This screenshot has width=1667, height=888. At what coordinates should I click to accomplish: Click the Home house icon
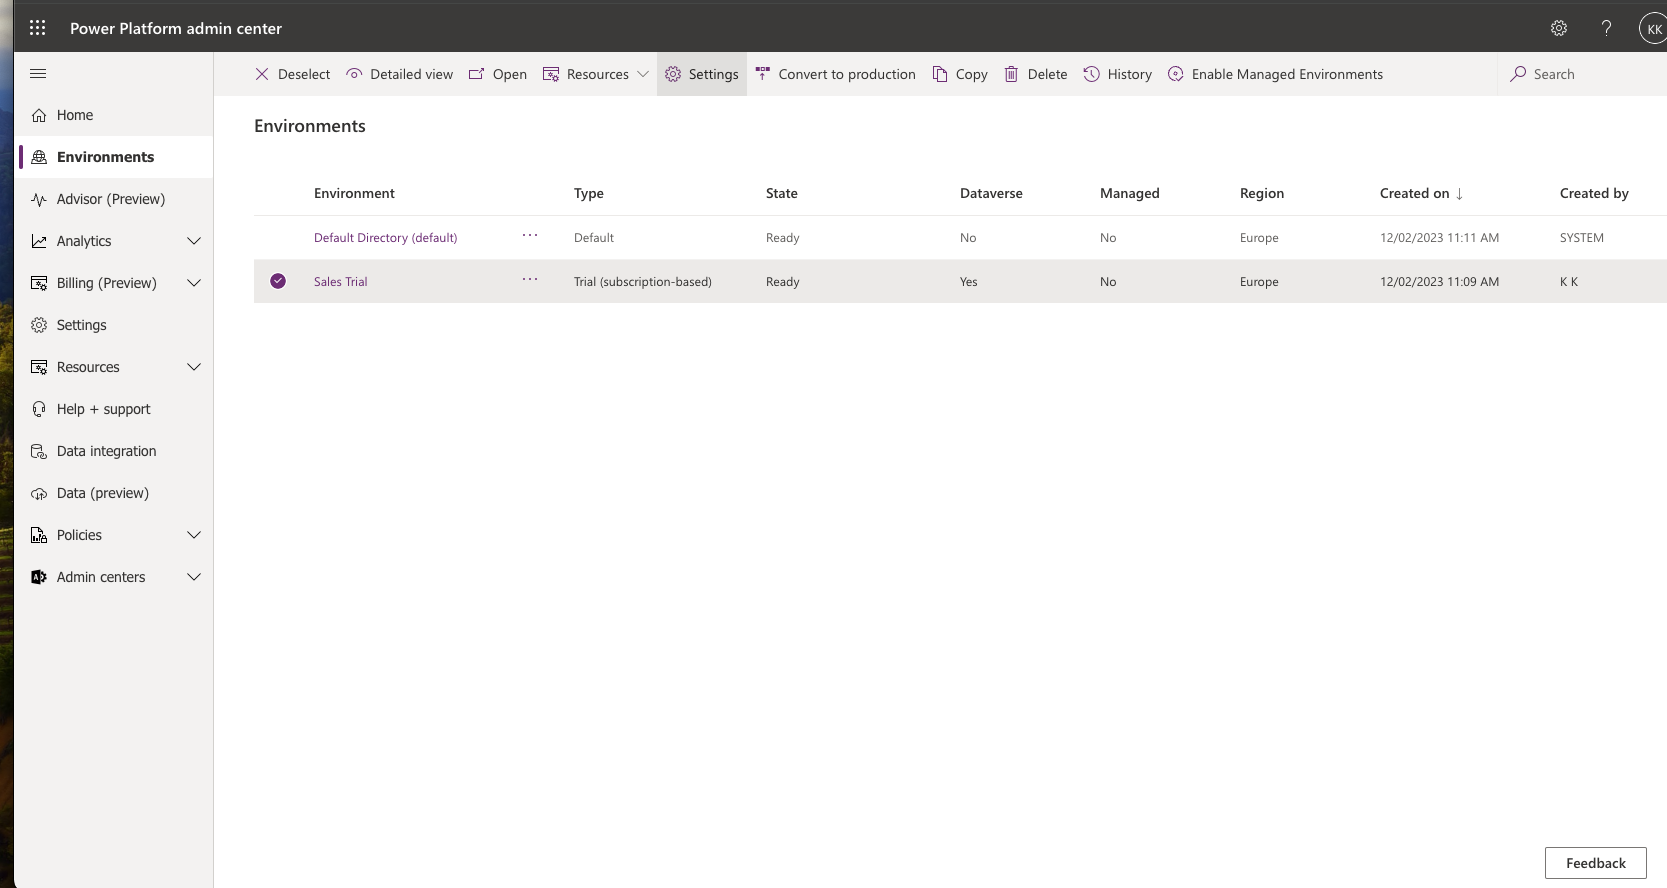pos(39,115)
